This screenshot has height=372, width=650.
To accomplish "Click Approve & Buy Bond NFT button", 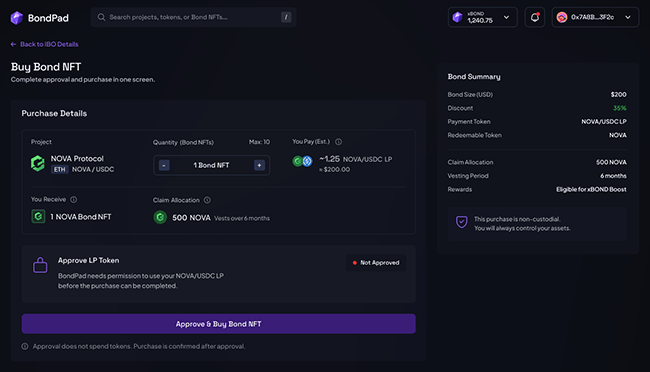I will click(x=218, y=324).
